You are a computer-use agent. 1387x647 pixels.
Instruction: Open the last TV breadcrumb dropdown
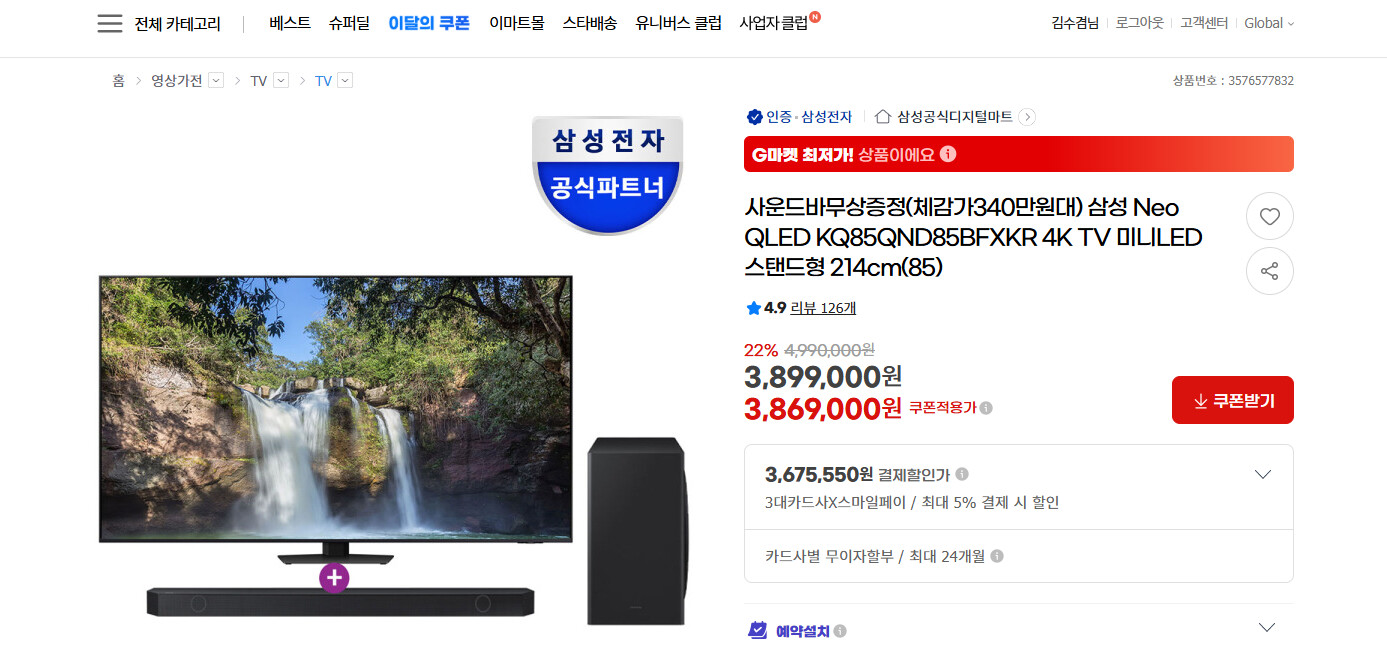[x=345, y=81]
